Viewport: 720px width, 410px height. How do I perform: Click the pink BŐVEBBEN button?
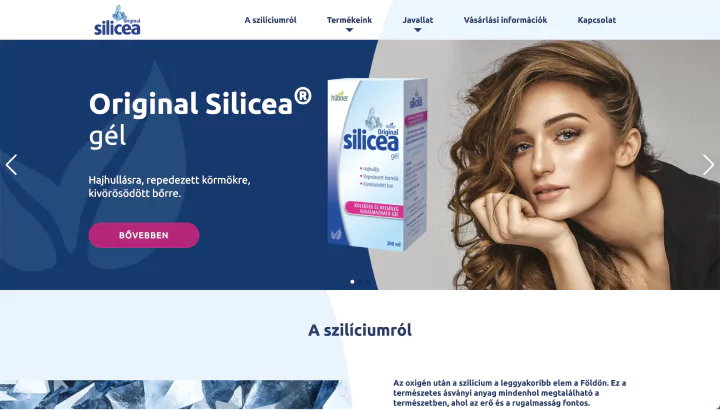[144, 235]
